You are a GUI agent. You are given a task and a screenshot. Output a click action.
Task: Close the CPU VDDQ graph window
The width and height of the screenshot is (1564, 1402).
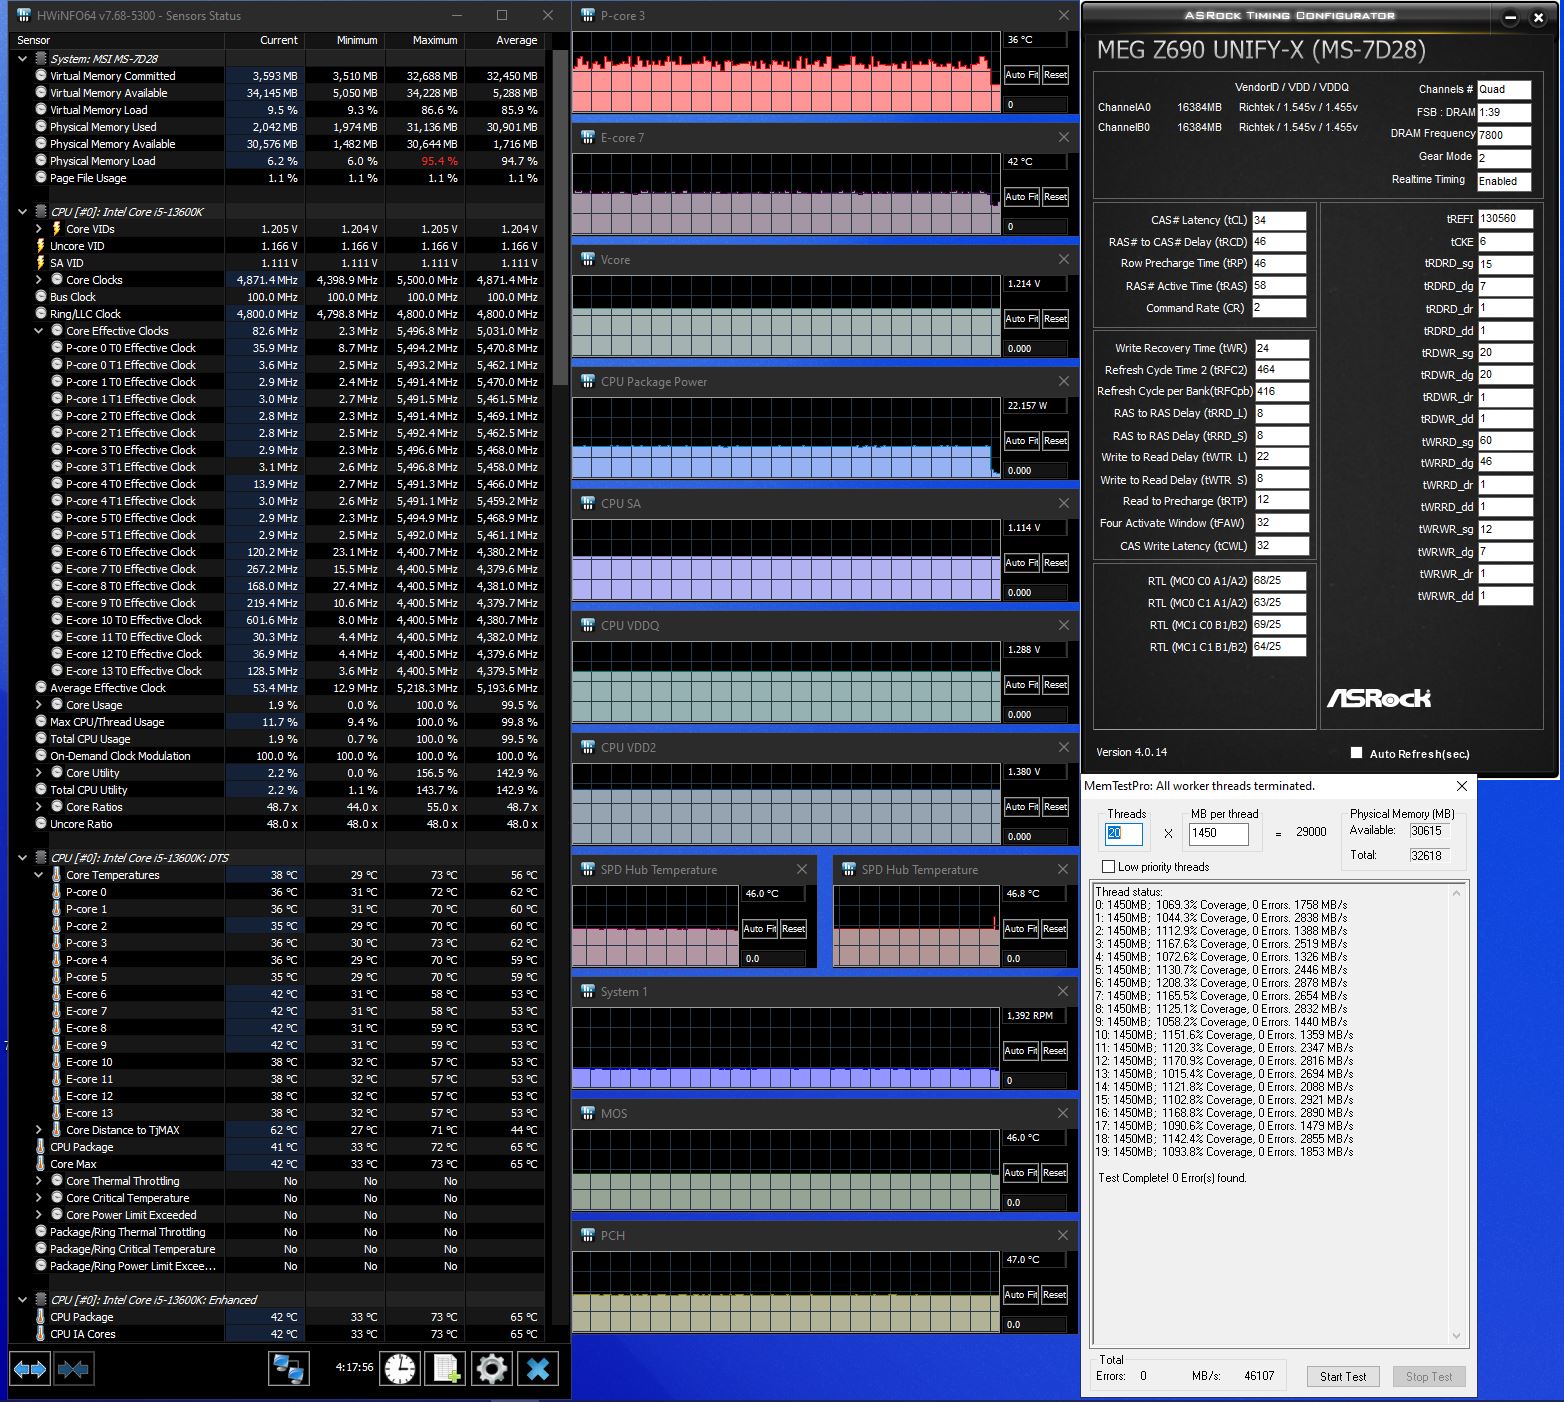tap(1063, 625)
